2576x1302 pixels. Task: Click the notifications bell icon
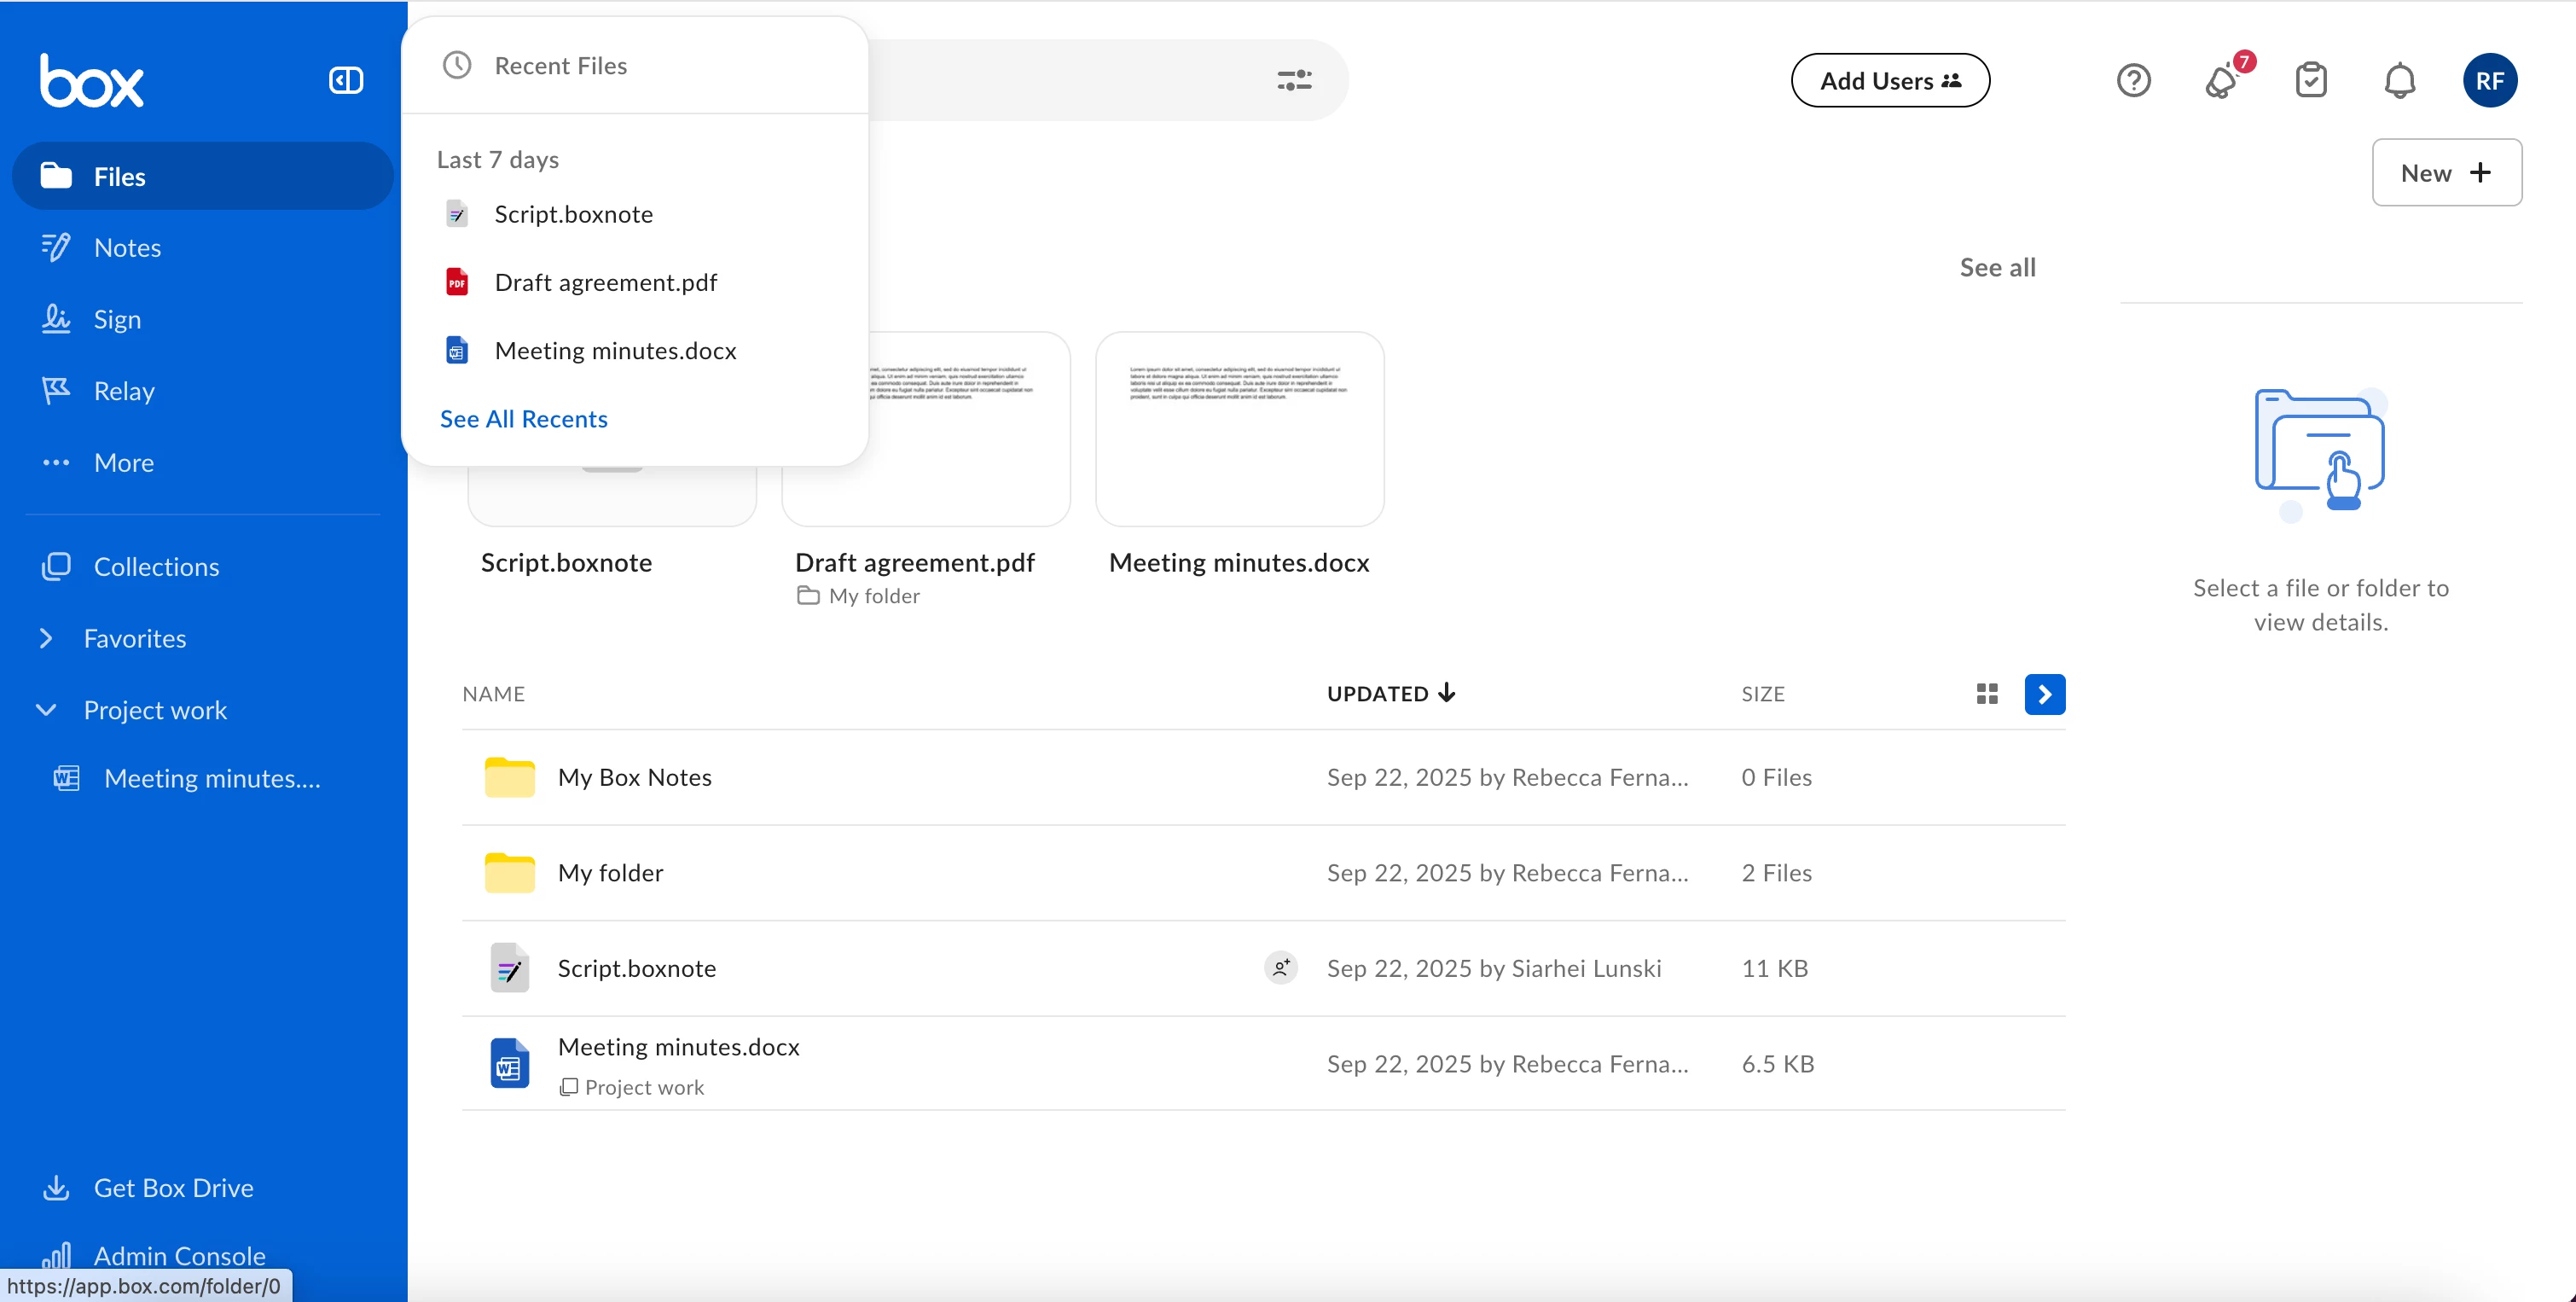[x=2400, y=80]
